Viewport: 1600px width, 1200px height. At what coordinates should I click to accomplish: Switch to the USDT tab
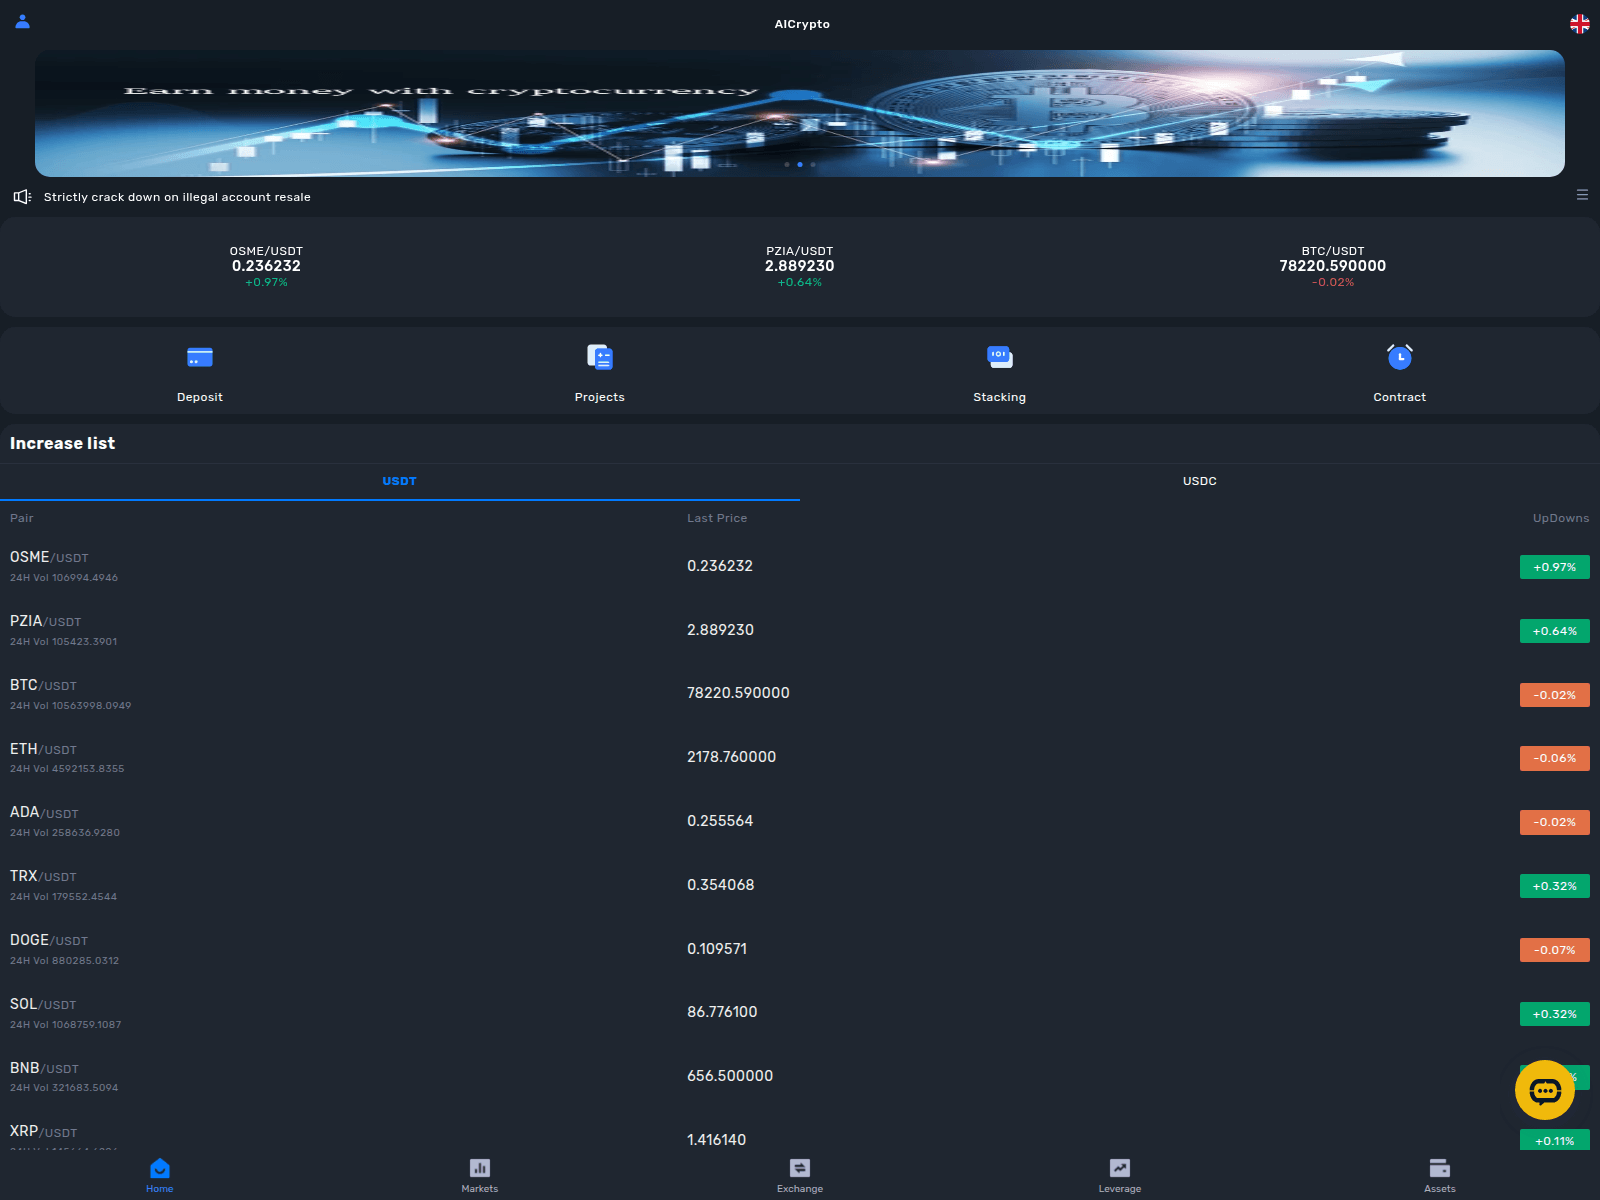click(400, 481)
